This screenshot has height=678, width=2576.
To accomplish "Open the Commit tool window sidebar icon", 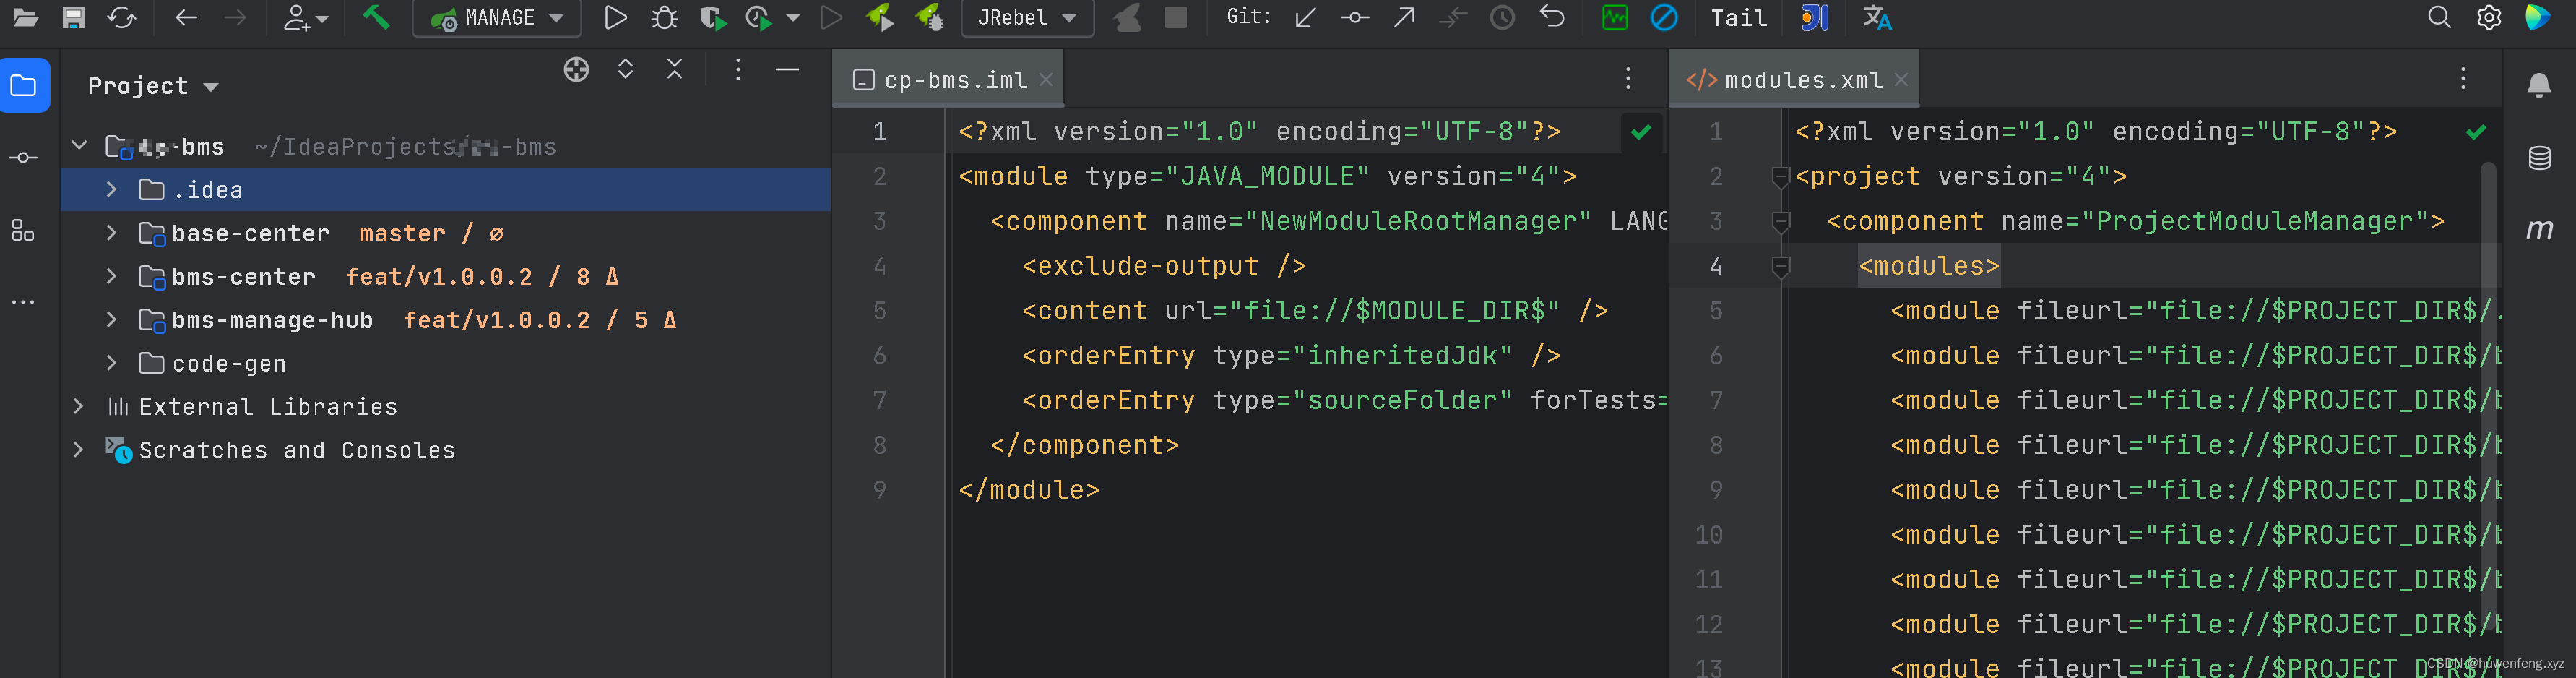I will [23, 158].
